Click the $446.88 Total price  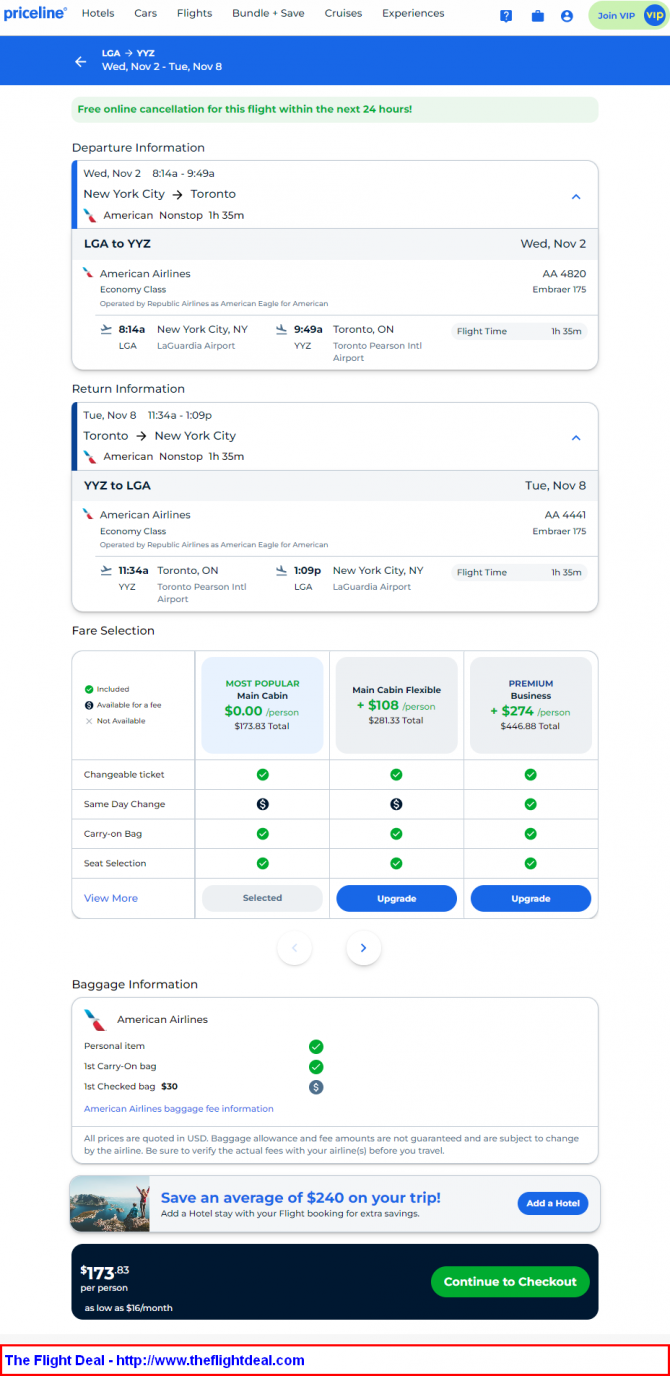click(x=530, y=726)
